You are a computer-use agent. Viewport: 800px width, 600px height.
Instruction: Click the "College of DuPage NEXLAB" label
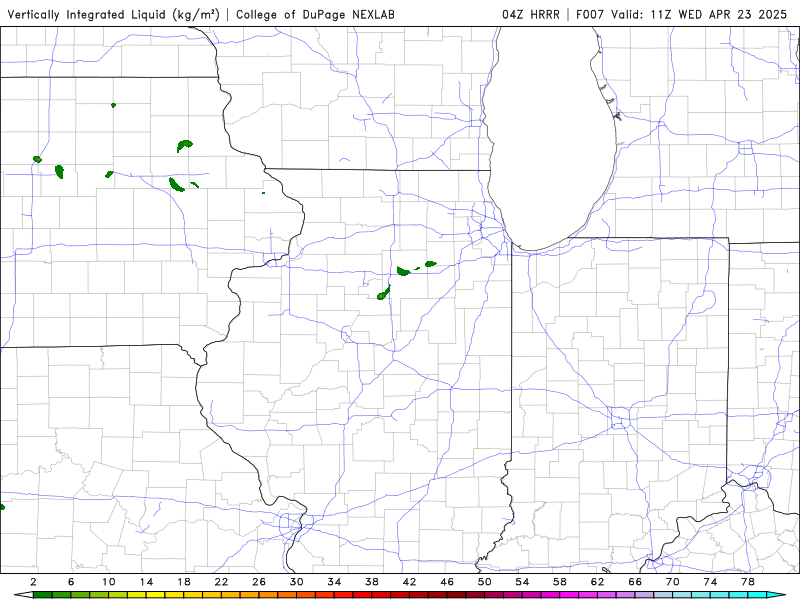[x=315, y=14]
